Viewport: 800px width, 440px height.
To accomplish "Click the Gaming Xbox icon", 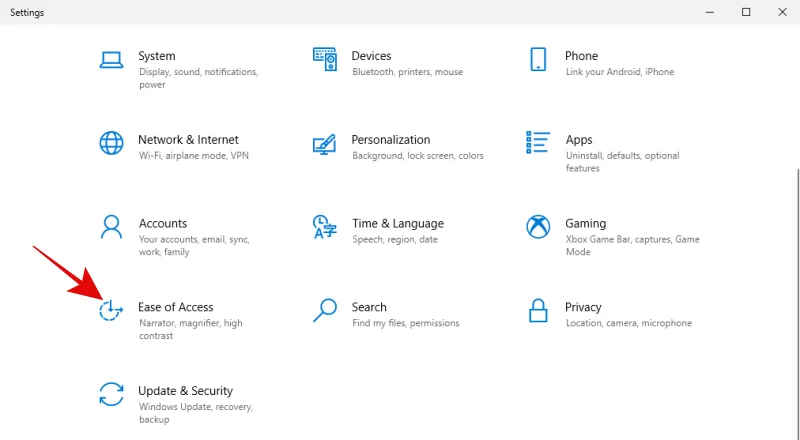I will pyautogui.click(x=538, y=226).
